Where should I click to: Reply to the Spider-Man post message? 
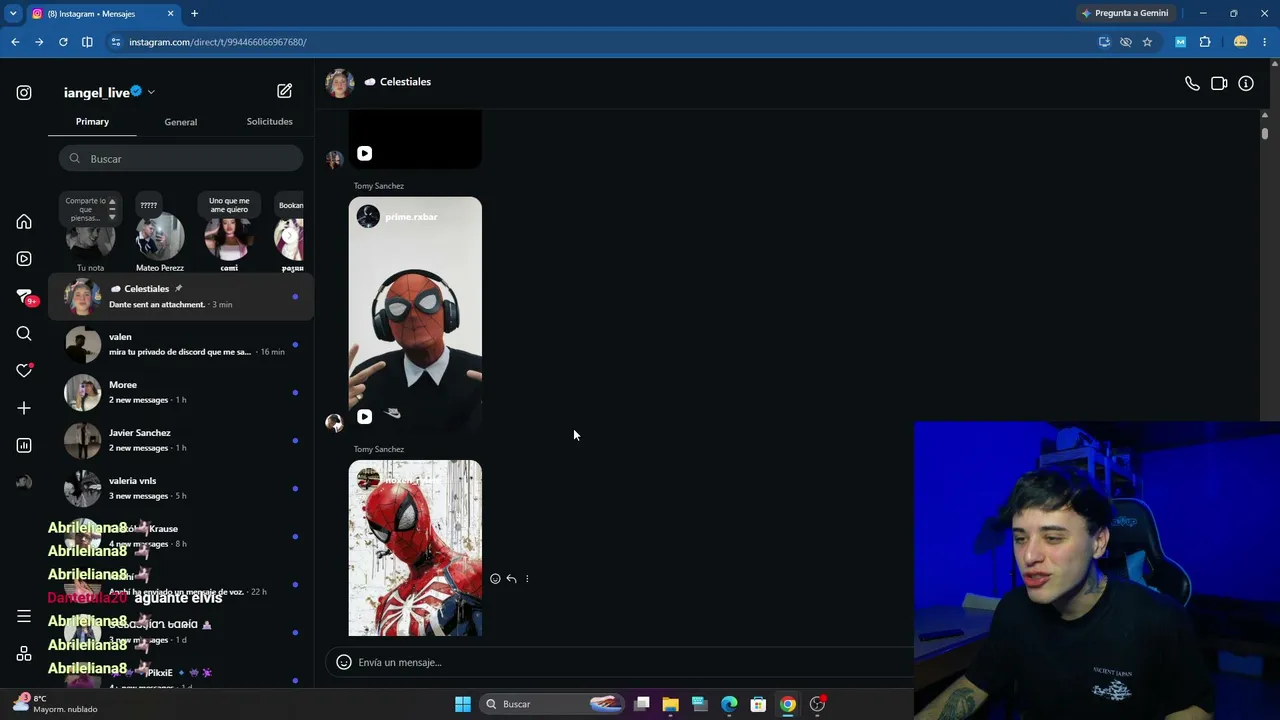(x=511, y=579)
